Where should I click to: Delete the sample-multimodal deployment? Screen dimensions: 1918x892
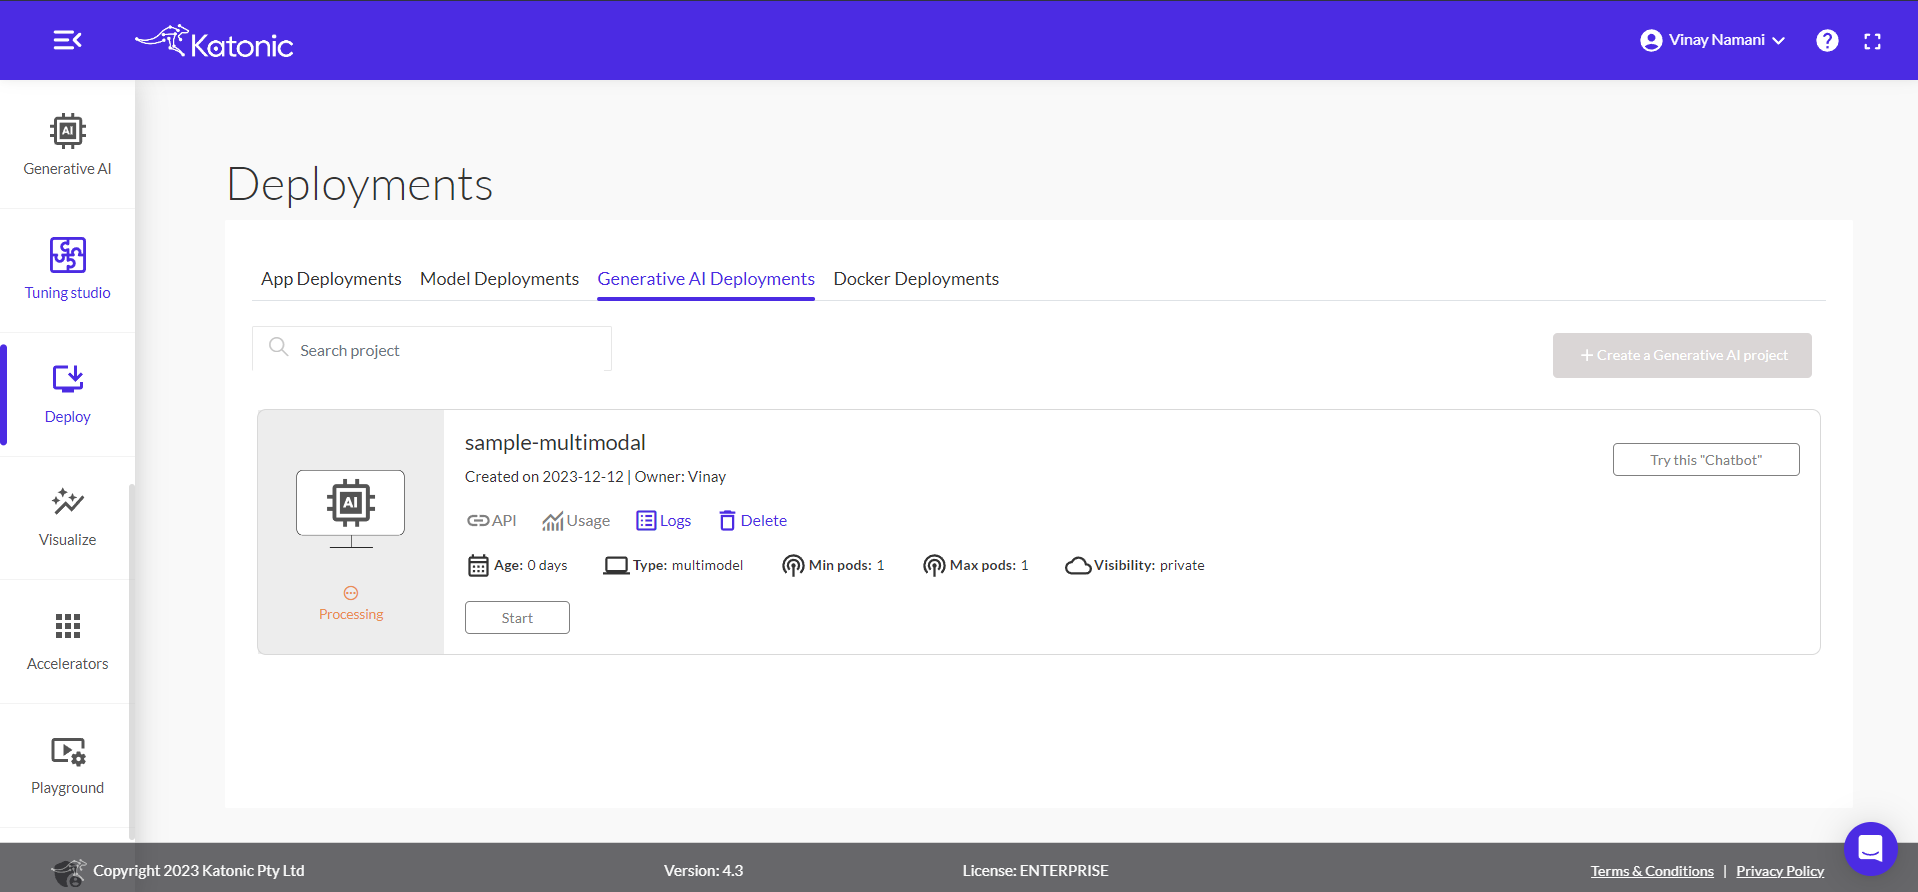tap(753, 520)
